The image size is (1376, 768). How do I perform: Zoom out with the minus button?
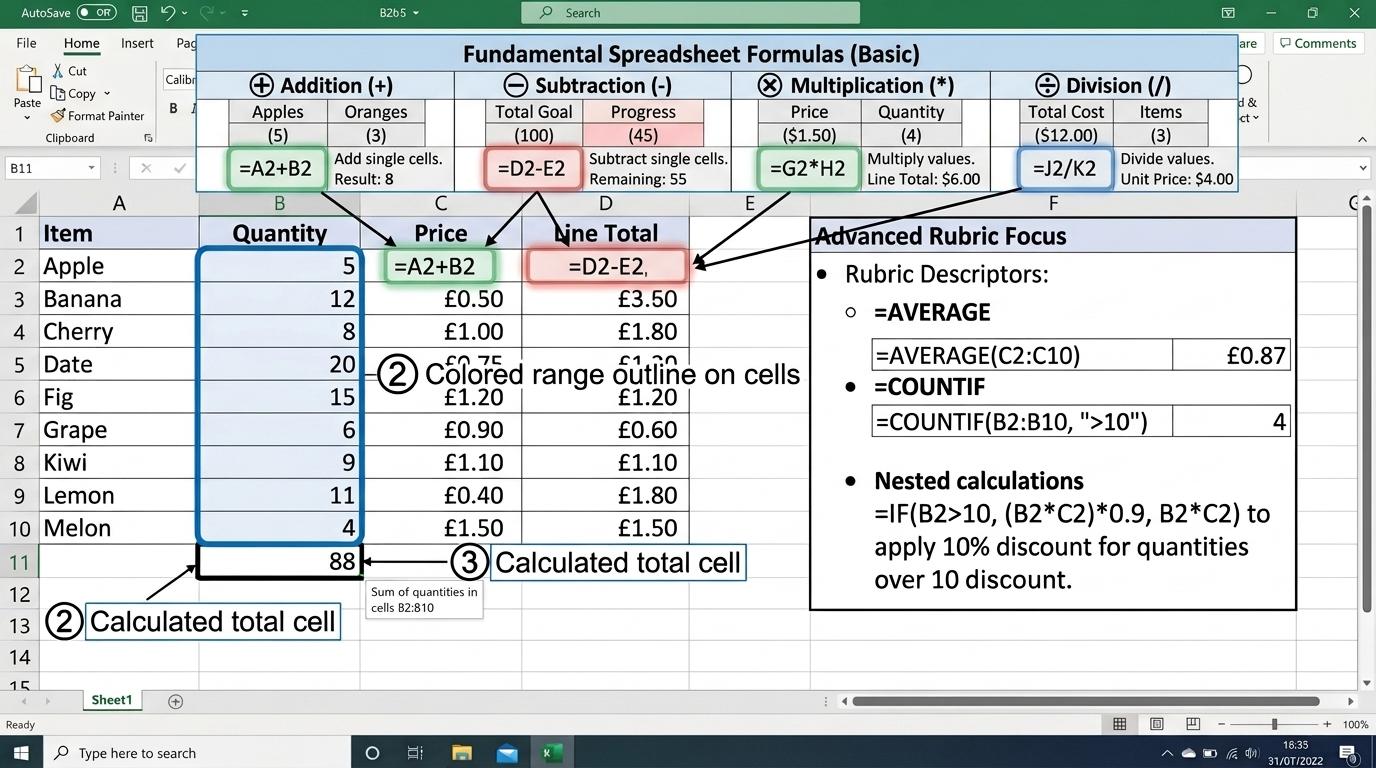(1222, 724)
